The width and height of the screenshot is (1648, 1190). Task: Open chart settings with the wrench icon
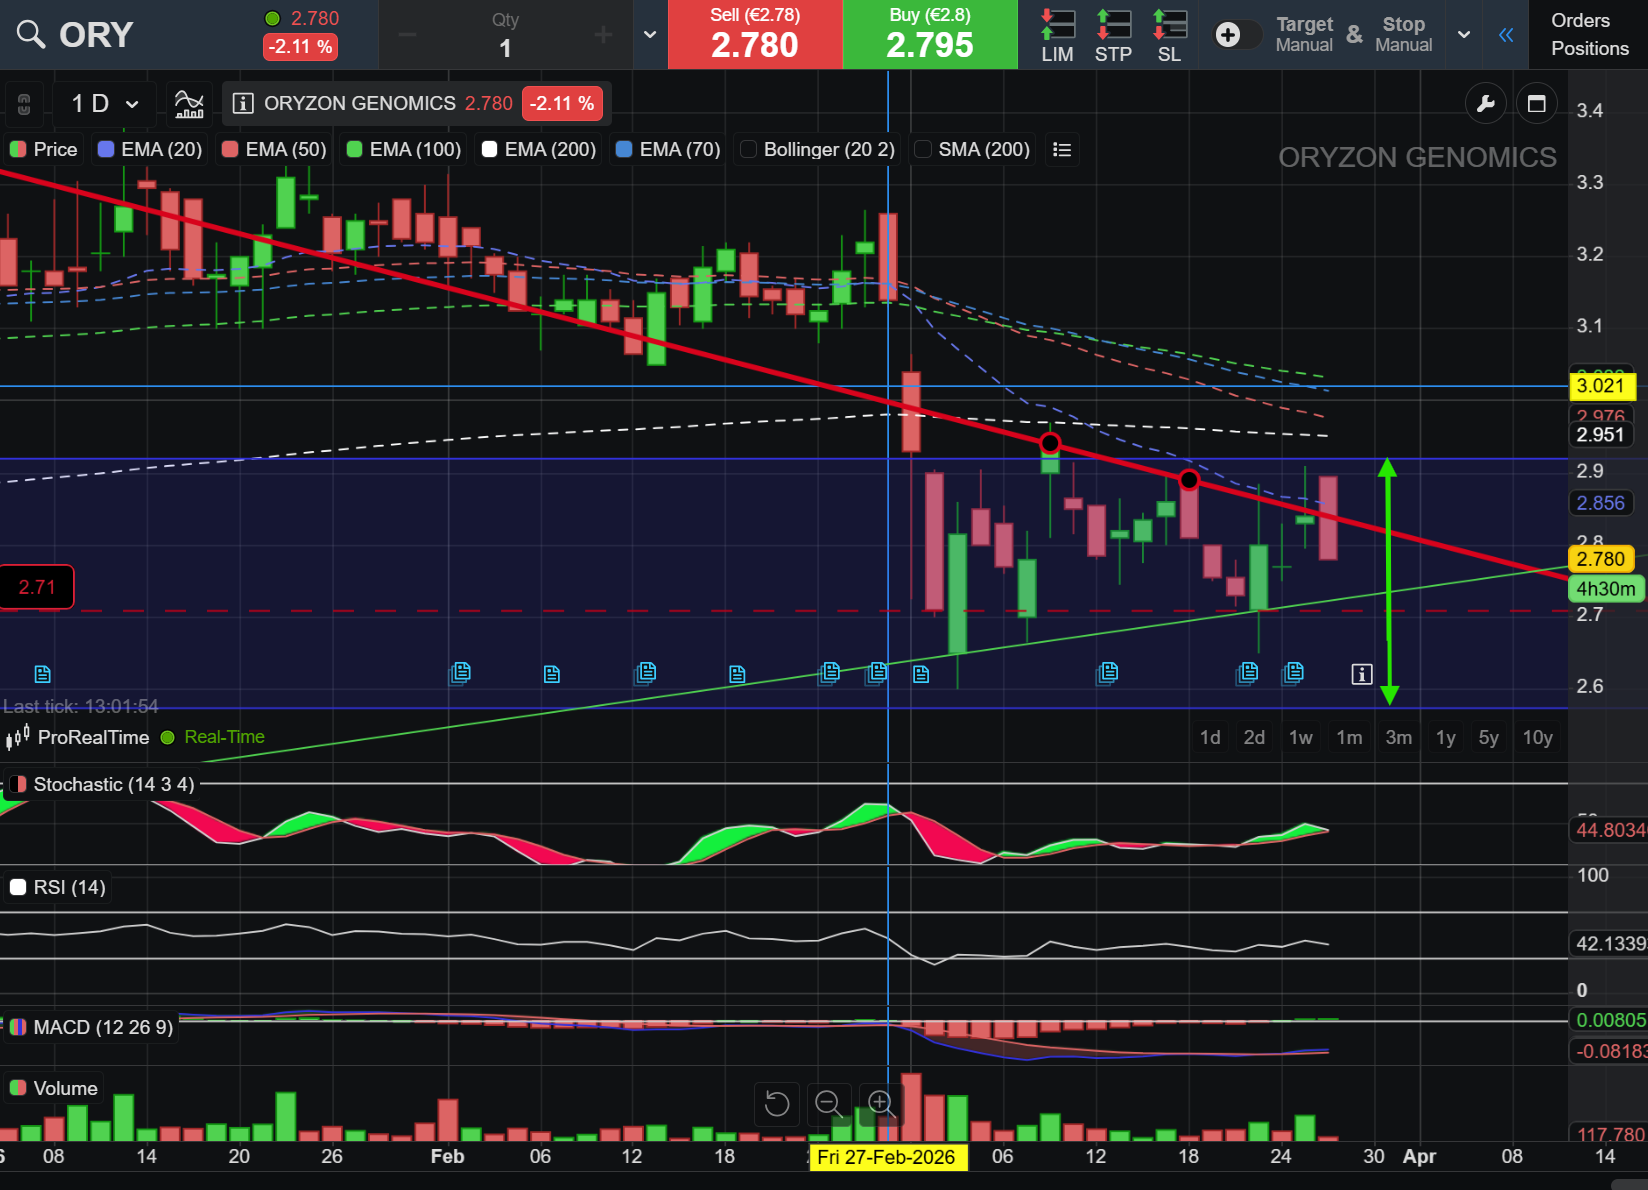[1485, 104]
